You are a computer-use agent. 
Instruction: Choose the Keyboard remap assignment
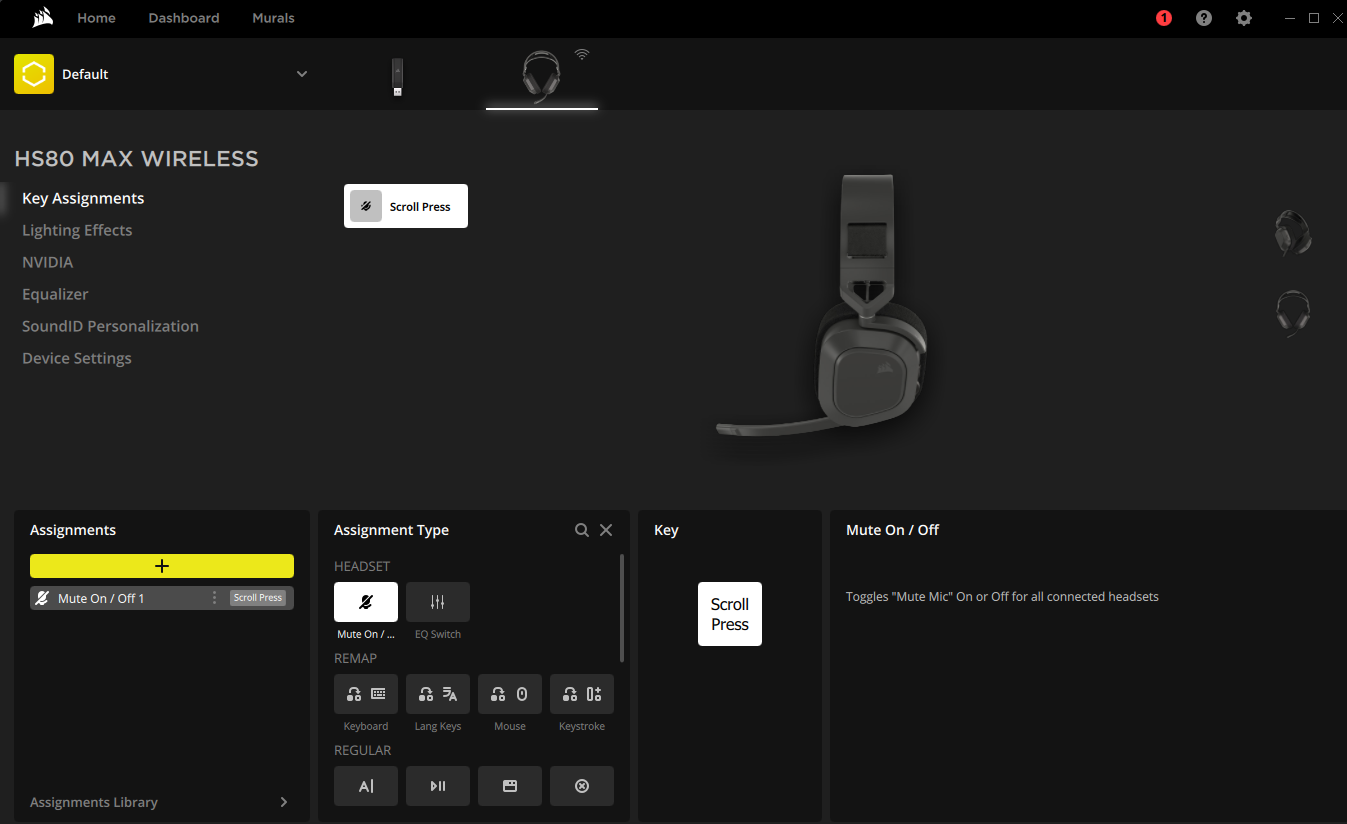pos(366,694)
